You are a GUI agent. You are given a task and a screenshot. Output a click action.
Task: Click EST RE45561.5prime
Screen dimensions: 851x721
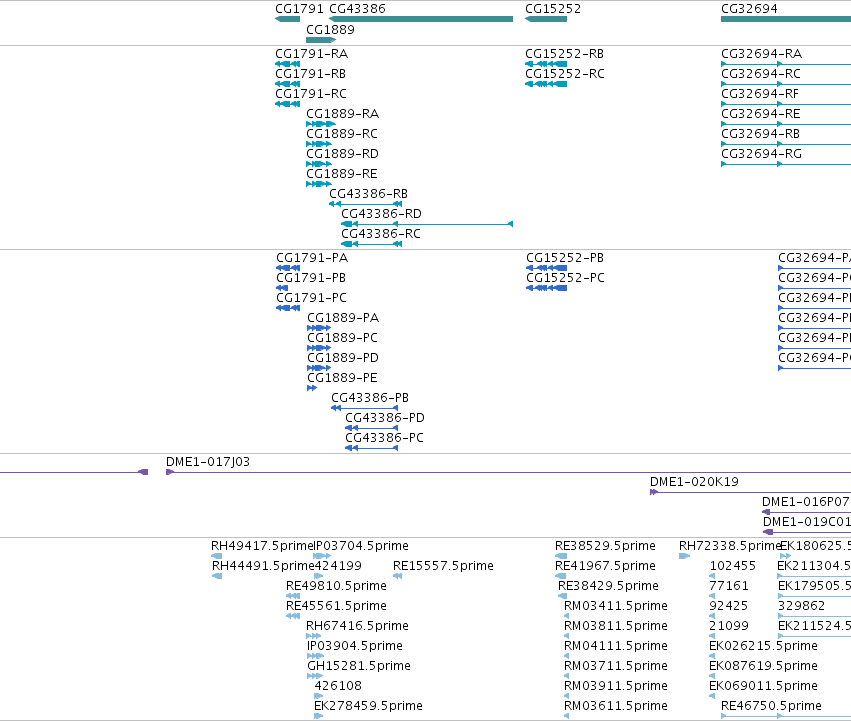tap(336, 606)
